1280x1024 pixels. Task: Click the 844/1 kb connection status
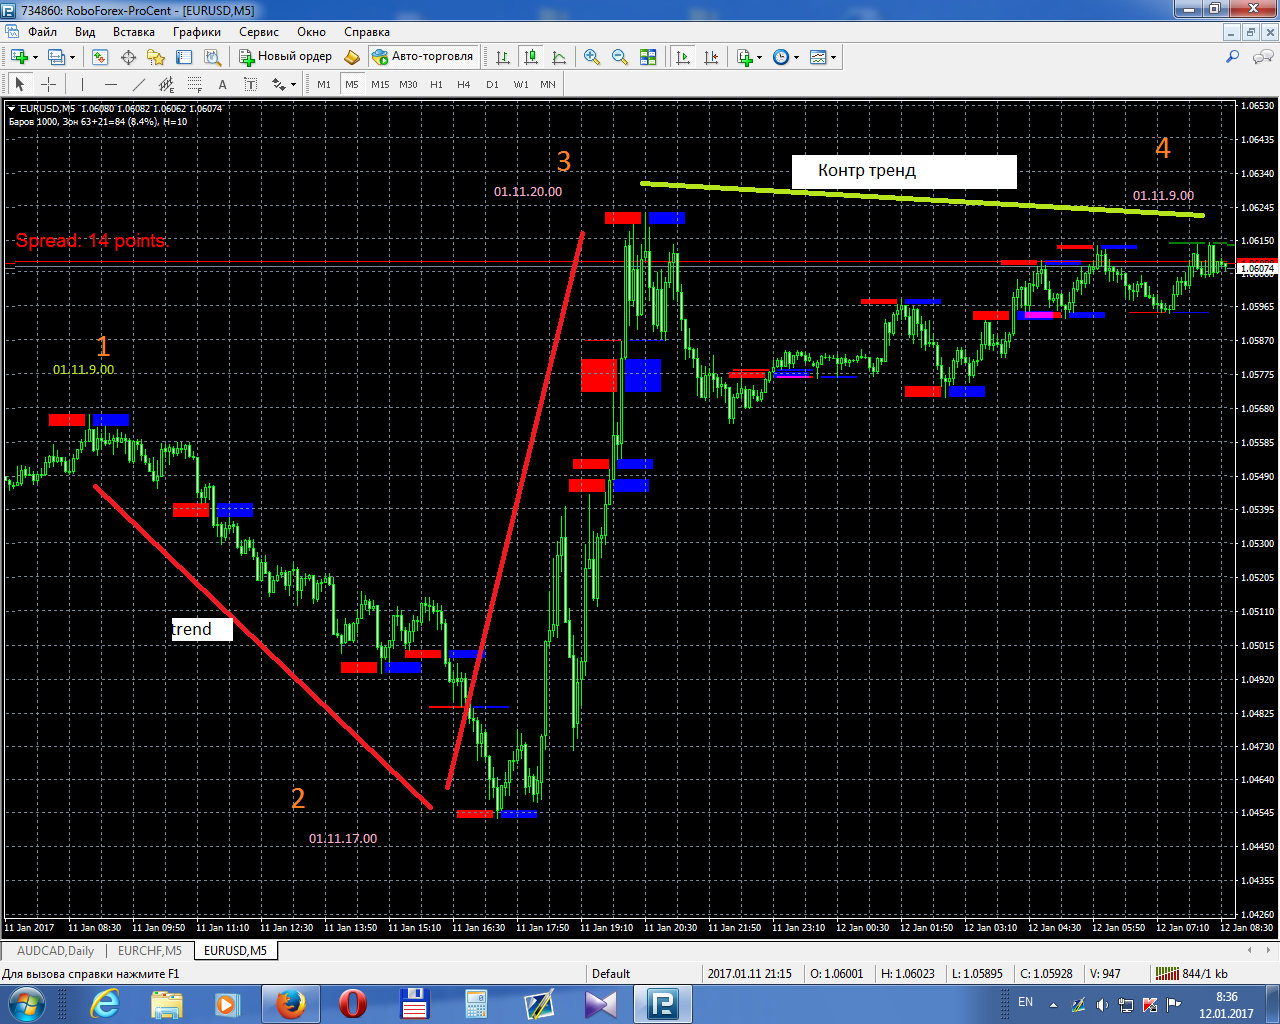[1192, 973]
